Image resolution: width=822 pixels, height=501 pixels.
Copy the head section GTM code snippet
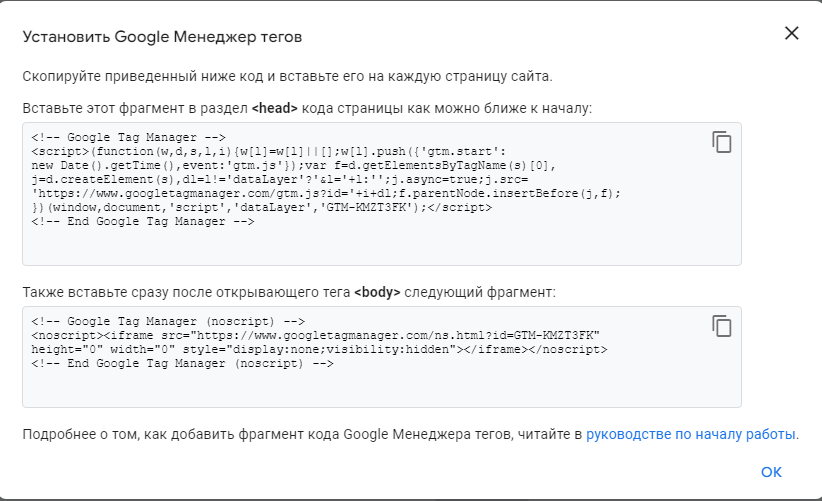(x=722, y=143)
